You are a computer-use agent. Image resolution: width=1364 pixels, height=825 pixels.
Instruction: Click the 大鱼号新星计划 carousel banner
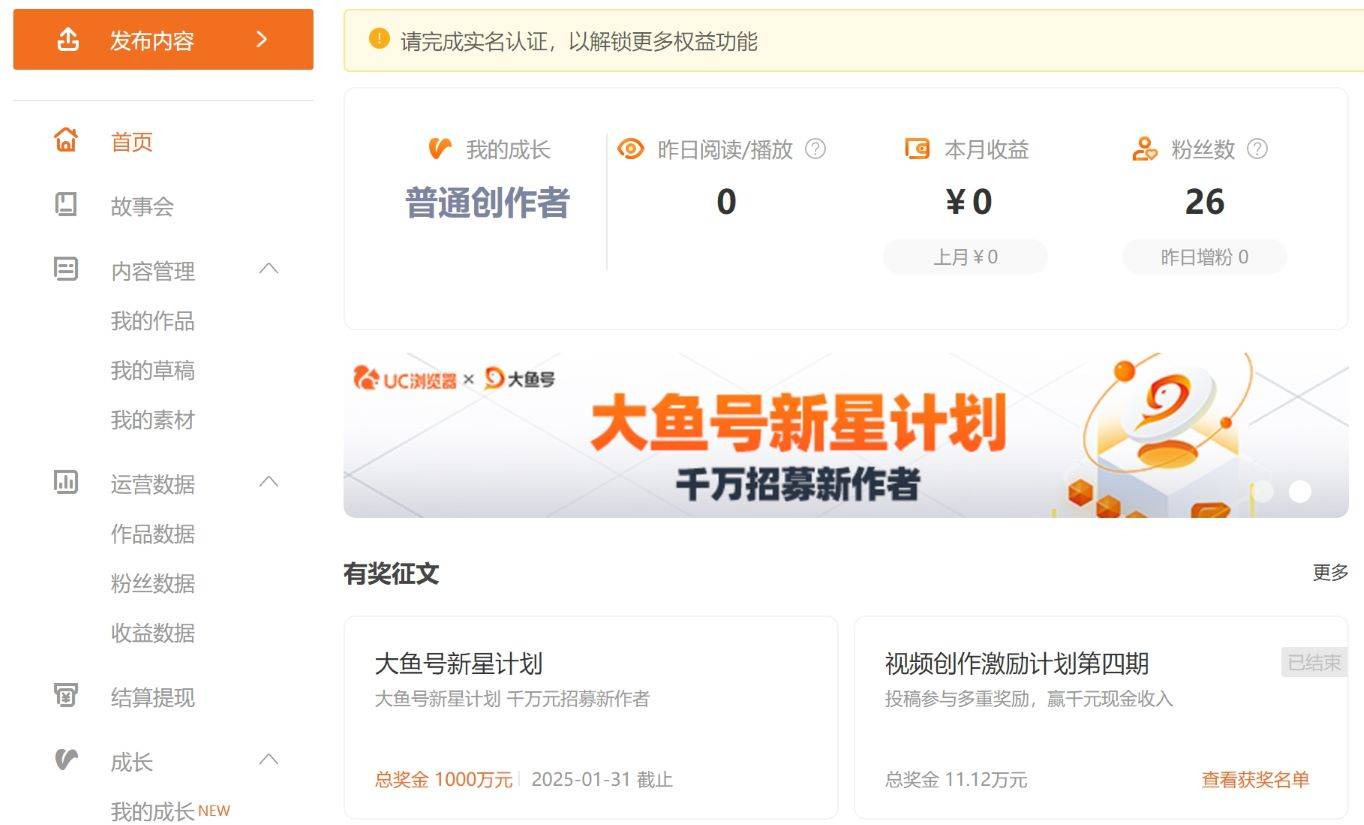[x=846, y=435]
